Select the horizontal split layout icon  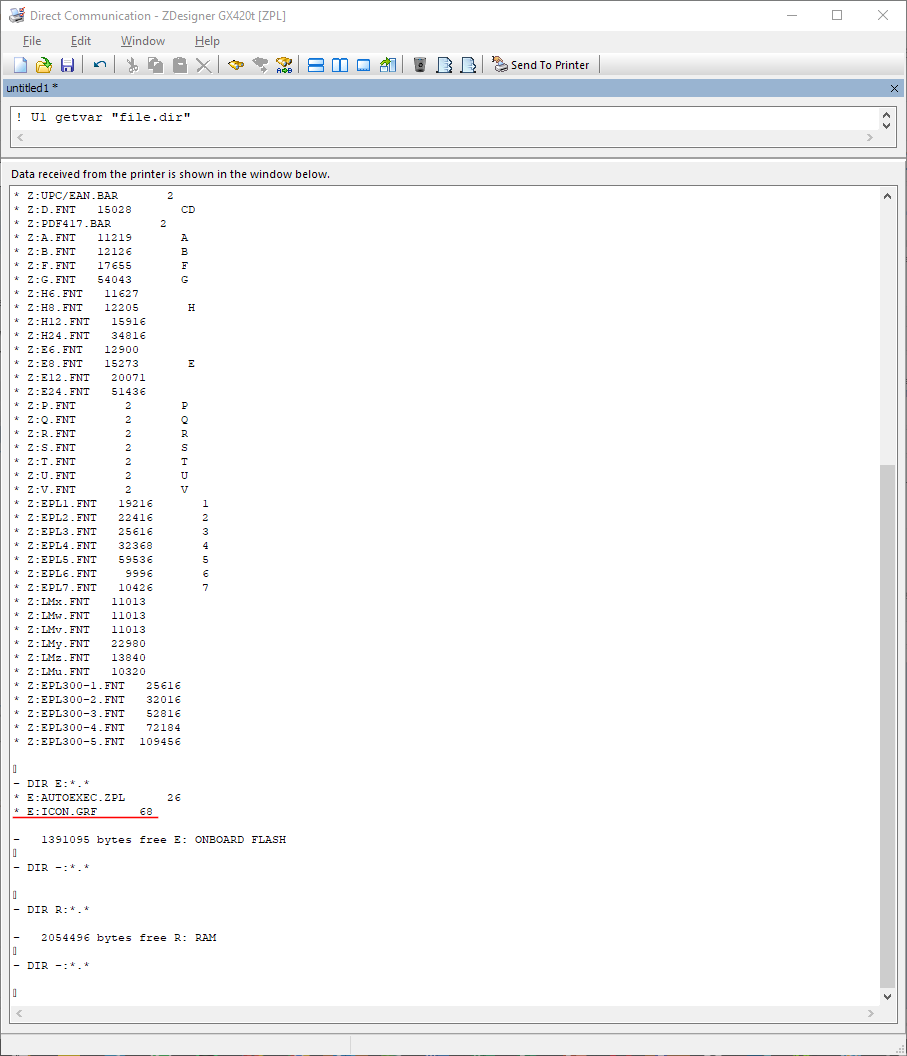point(316,65)
